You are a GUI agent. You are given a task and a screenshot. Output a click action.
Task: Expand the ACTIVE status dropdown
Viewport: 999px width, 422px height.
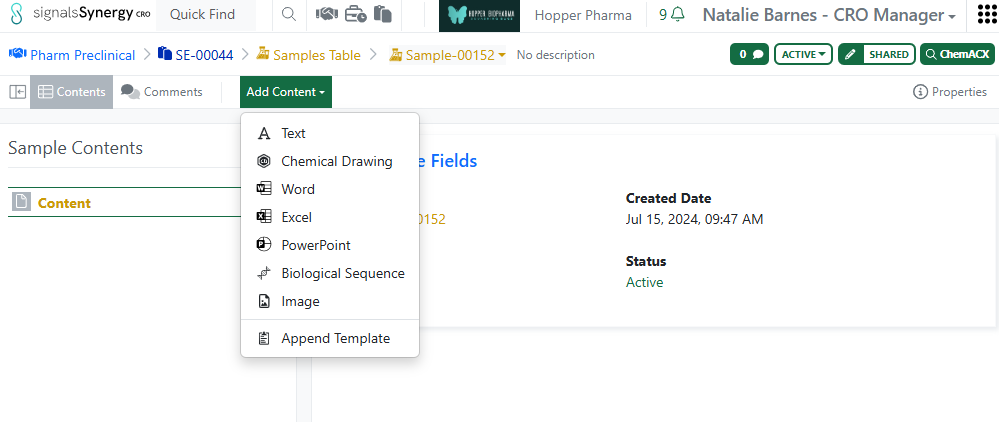coord(804,54)
